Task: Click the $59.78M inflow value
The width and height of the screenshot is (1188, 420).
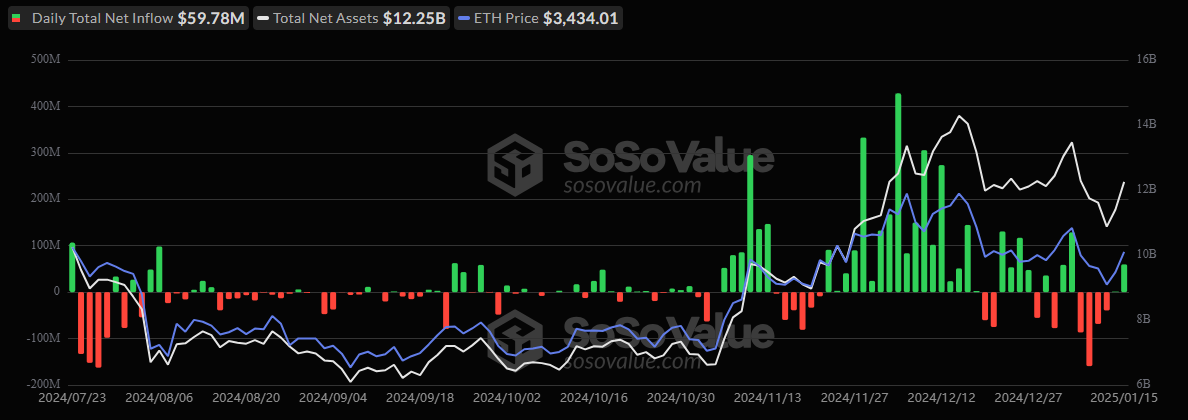Action: tap(211, 19)
